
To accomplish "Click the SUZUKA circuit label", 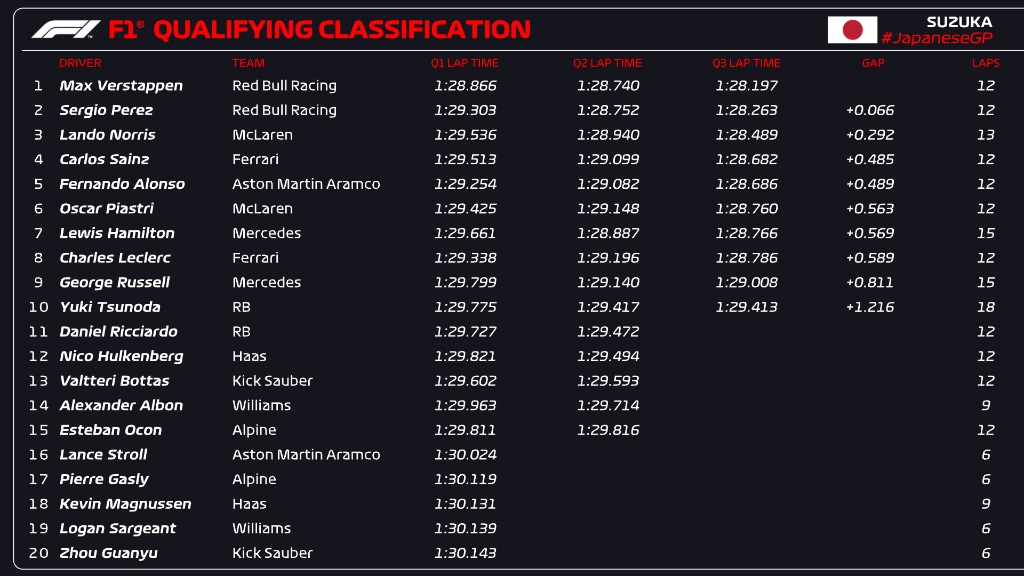I will (959, 22).
